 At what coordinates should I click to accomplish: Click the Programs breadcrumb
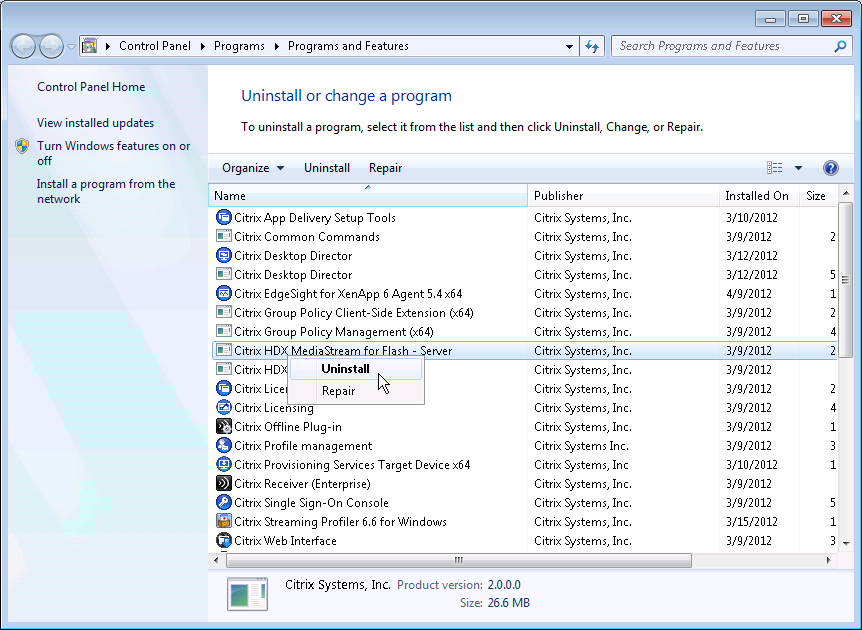click(x=239, y=46)
